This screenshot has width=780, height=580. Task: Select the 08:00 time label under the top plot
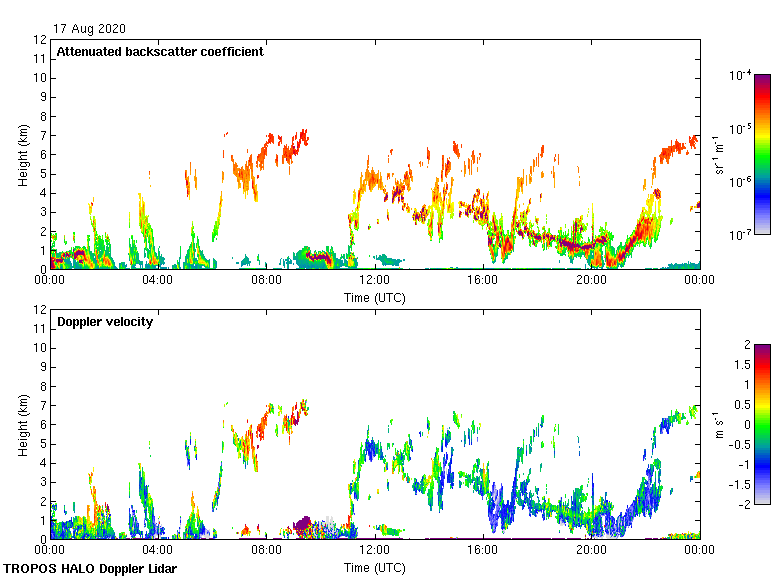(x=266, y=281)
